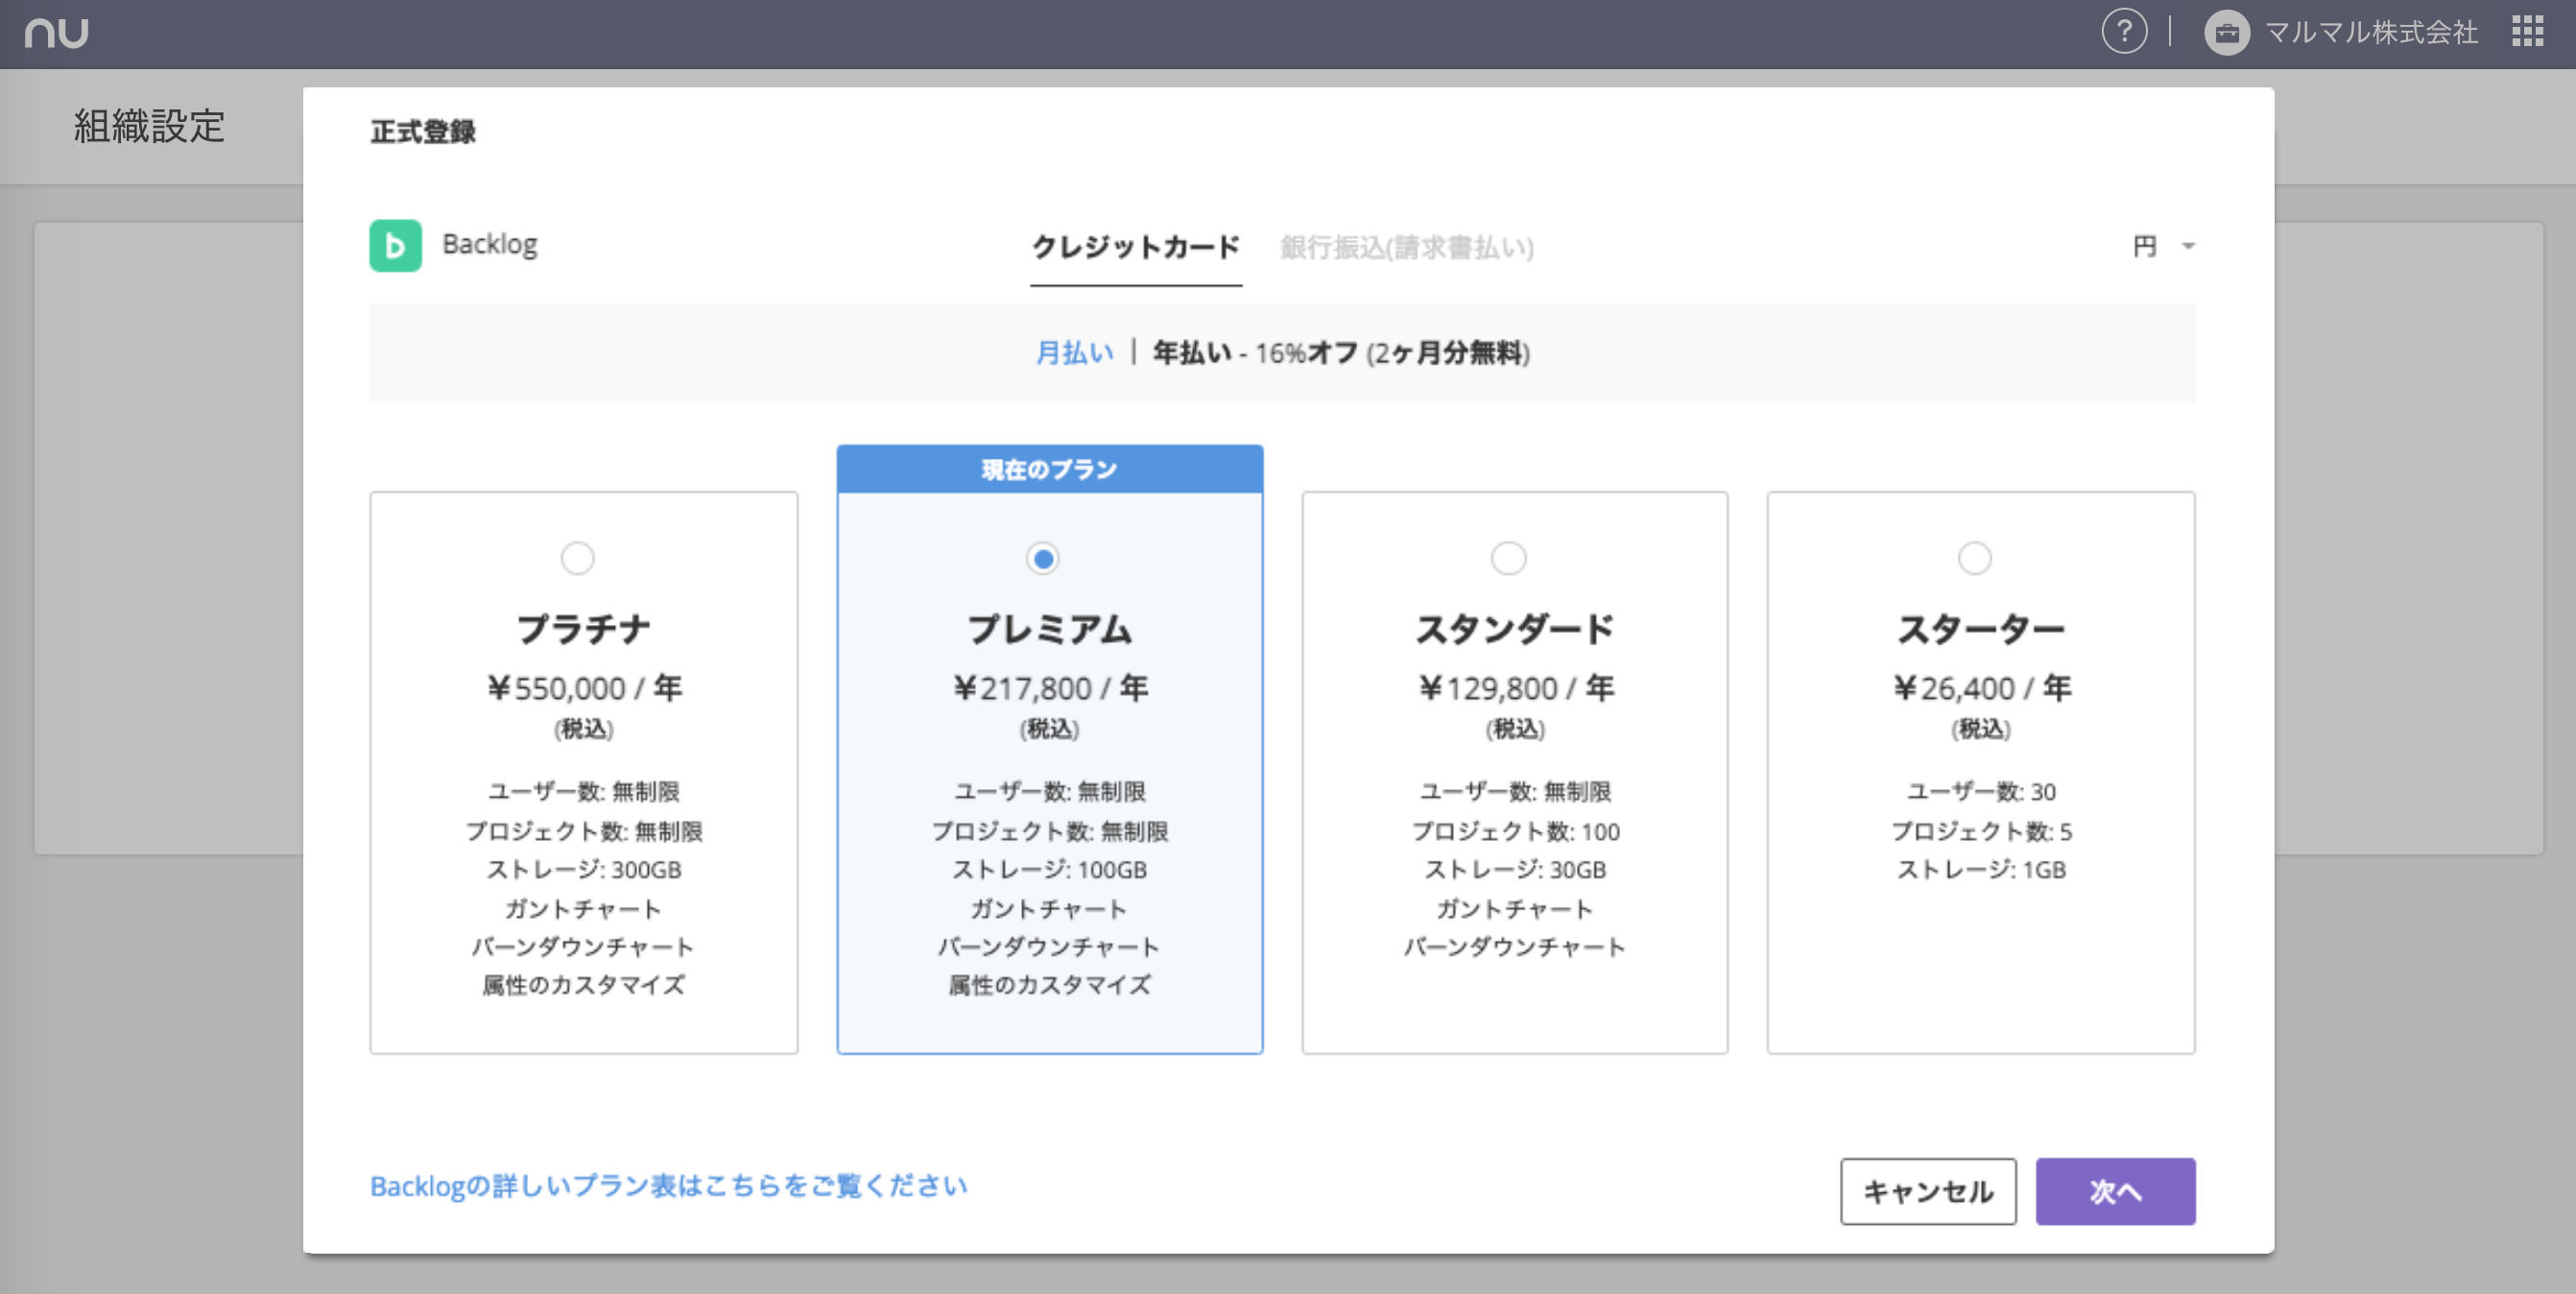This screenshot has height=1294, width=2576.
Task: Click the 正式登録 dialog title
Action: pos(423,131)
